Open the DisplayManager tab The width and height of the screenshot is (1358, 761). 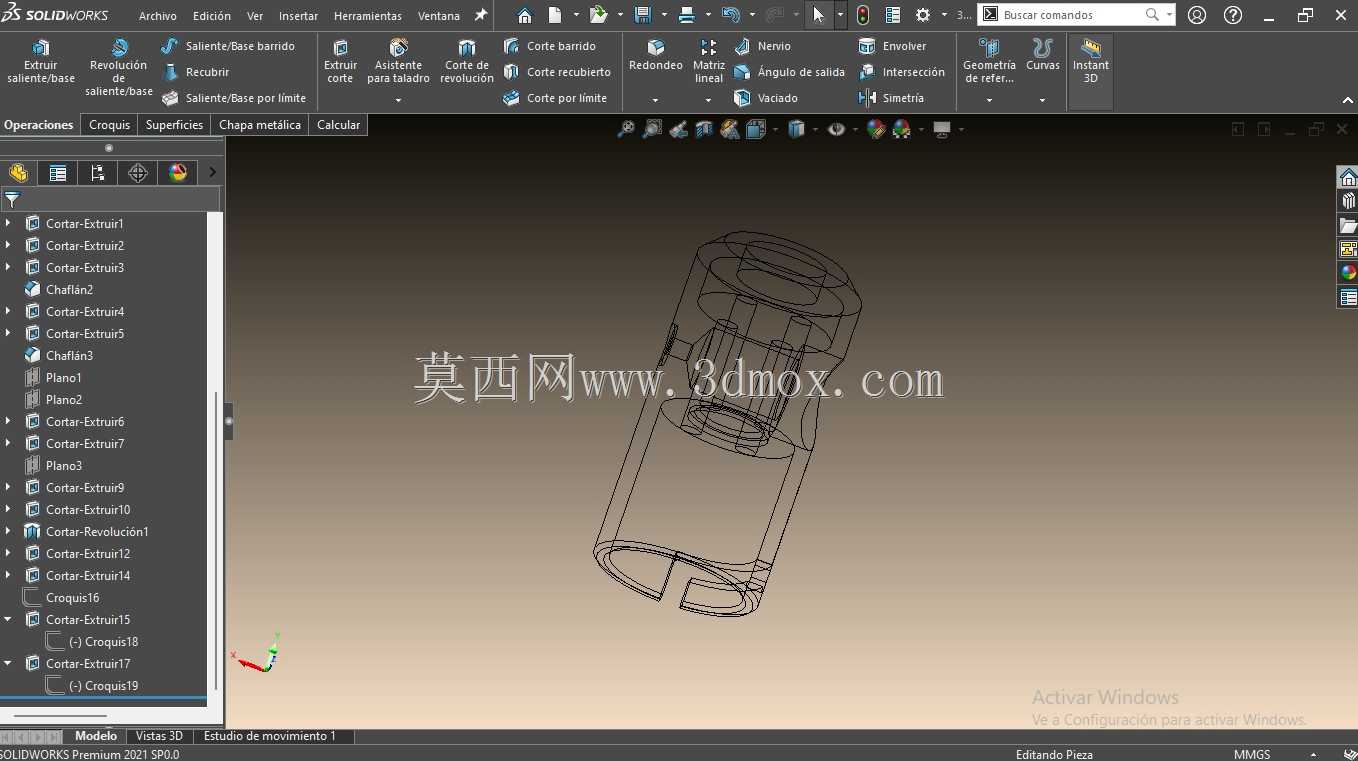pos(178,173)
